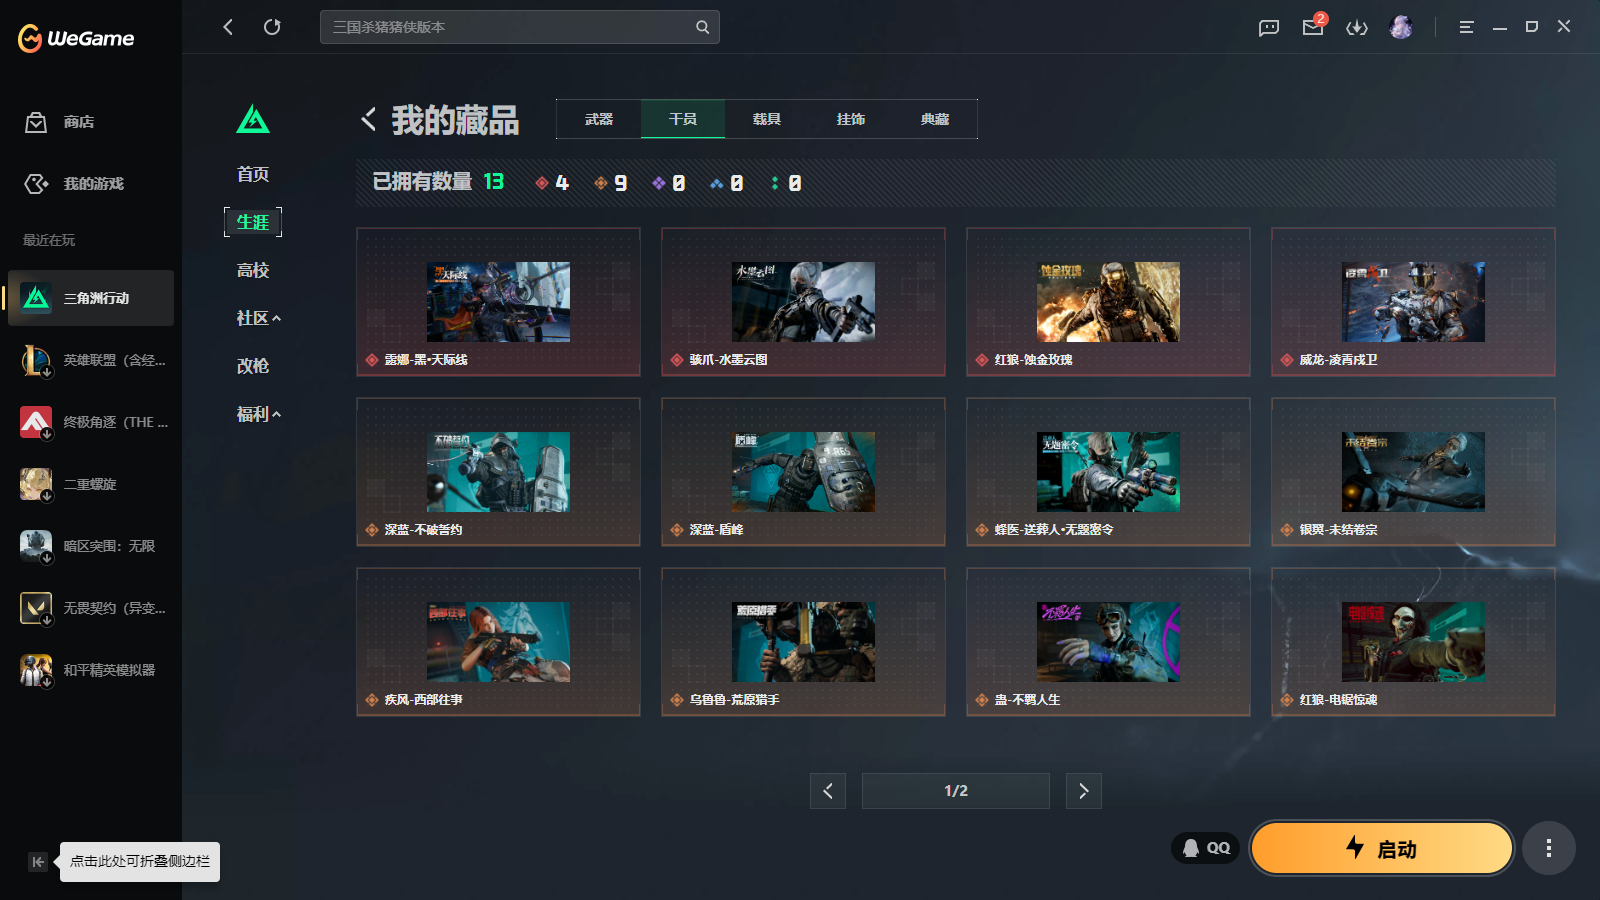Switch to the 载具 tab
Image resolution: width=1600 pixels, height=900 pixels.
(767, 119)
